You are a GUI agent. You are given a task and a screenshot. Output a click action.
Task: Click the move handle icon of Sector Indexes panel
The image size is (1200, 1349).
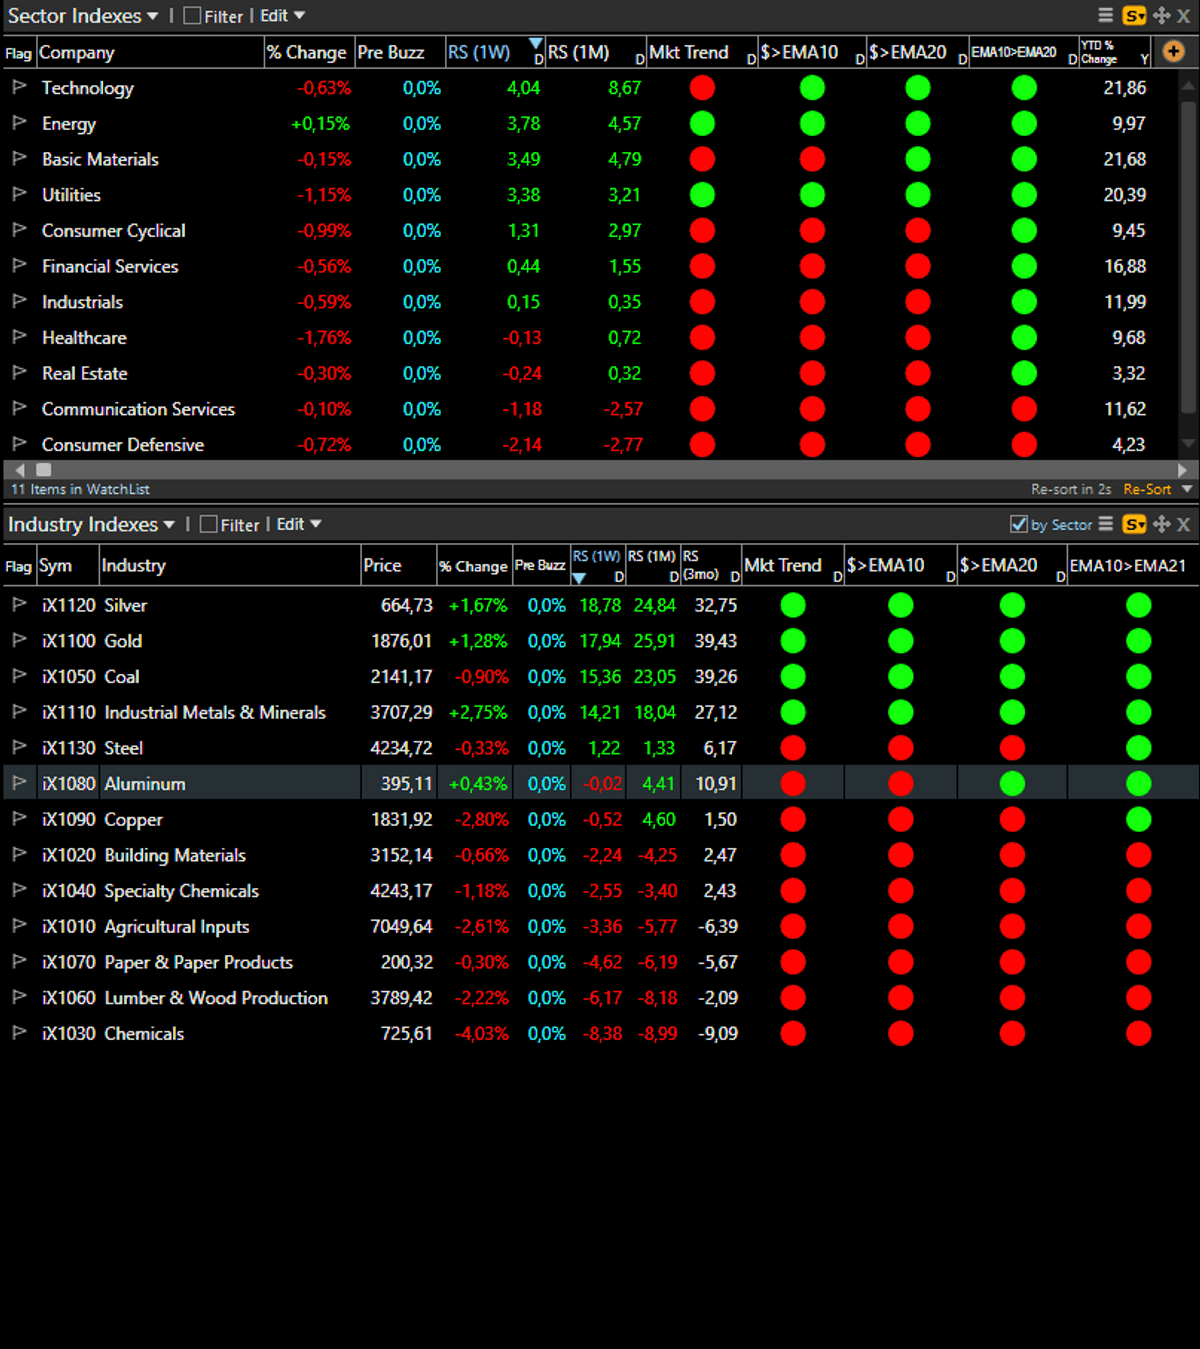click(x=1161, y=16)
